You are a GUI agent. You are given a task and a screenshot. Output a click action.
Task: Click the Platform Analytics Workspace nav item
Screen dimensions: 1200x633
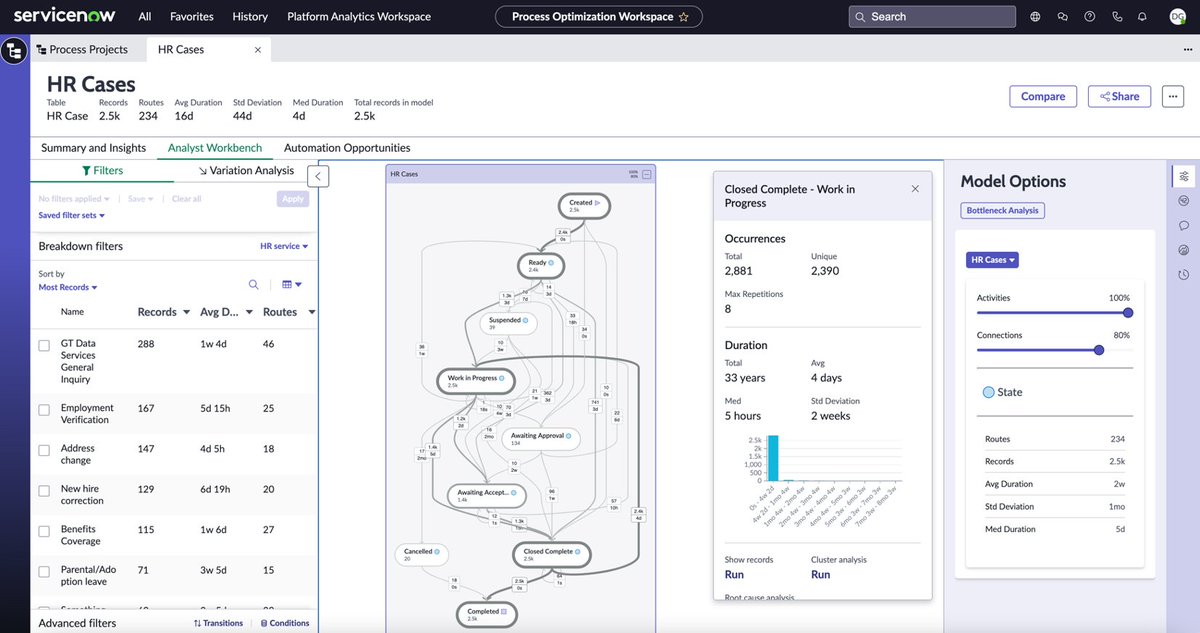coord(359,17)
